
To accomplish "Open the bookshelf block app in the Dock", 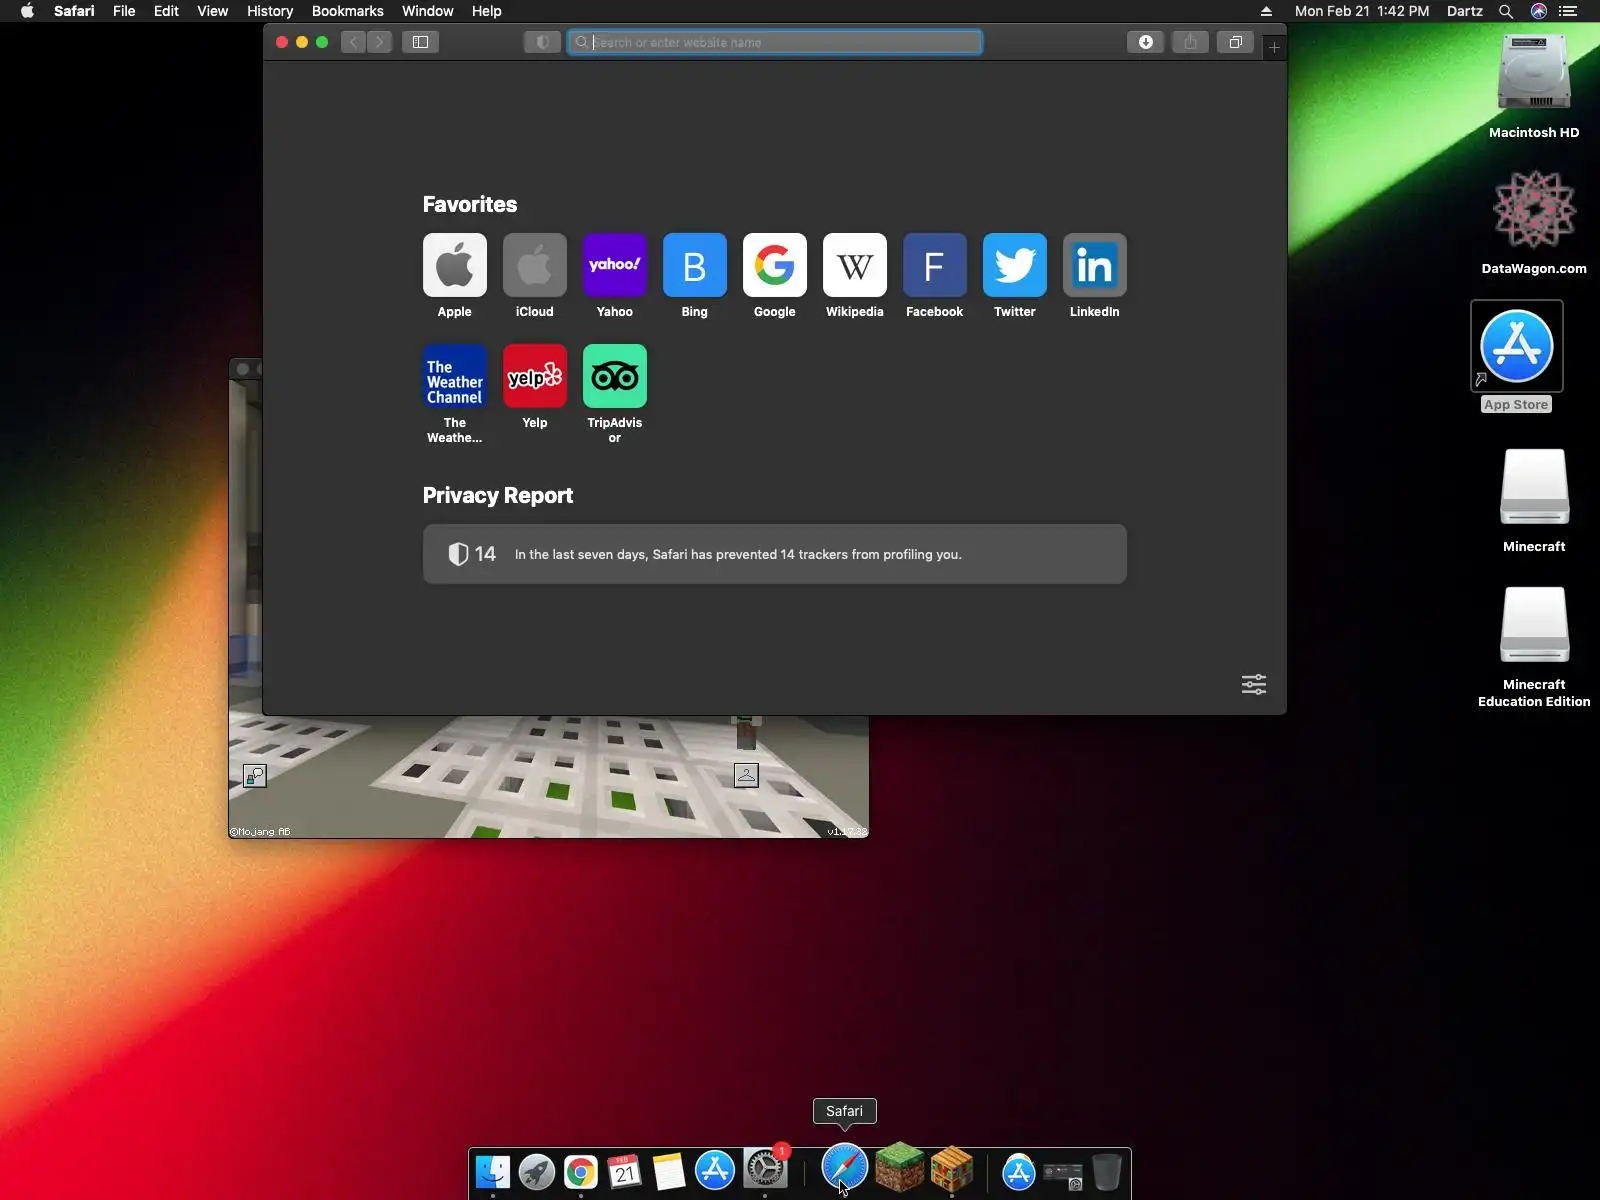I will click(952, 1168).
